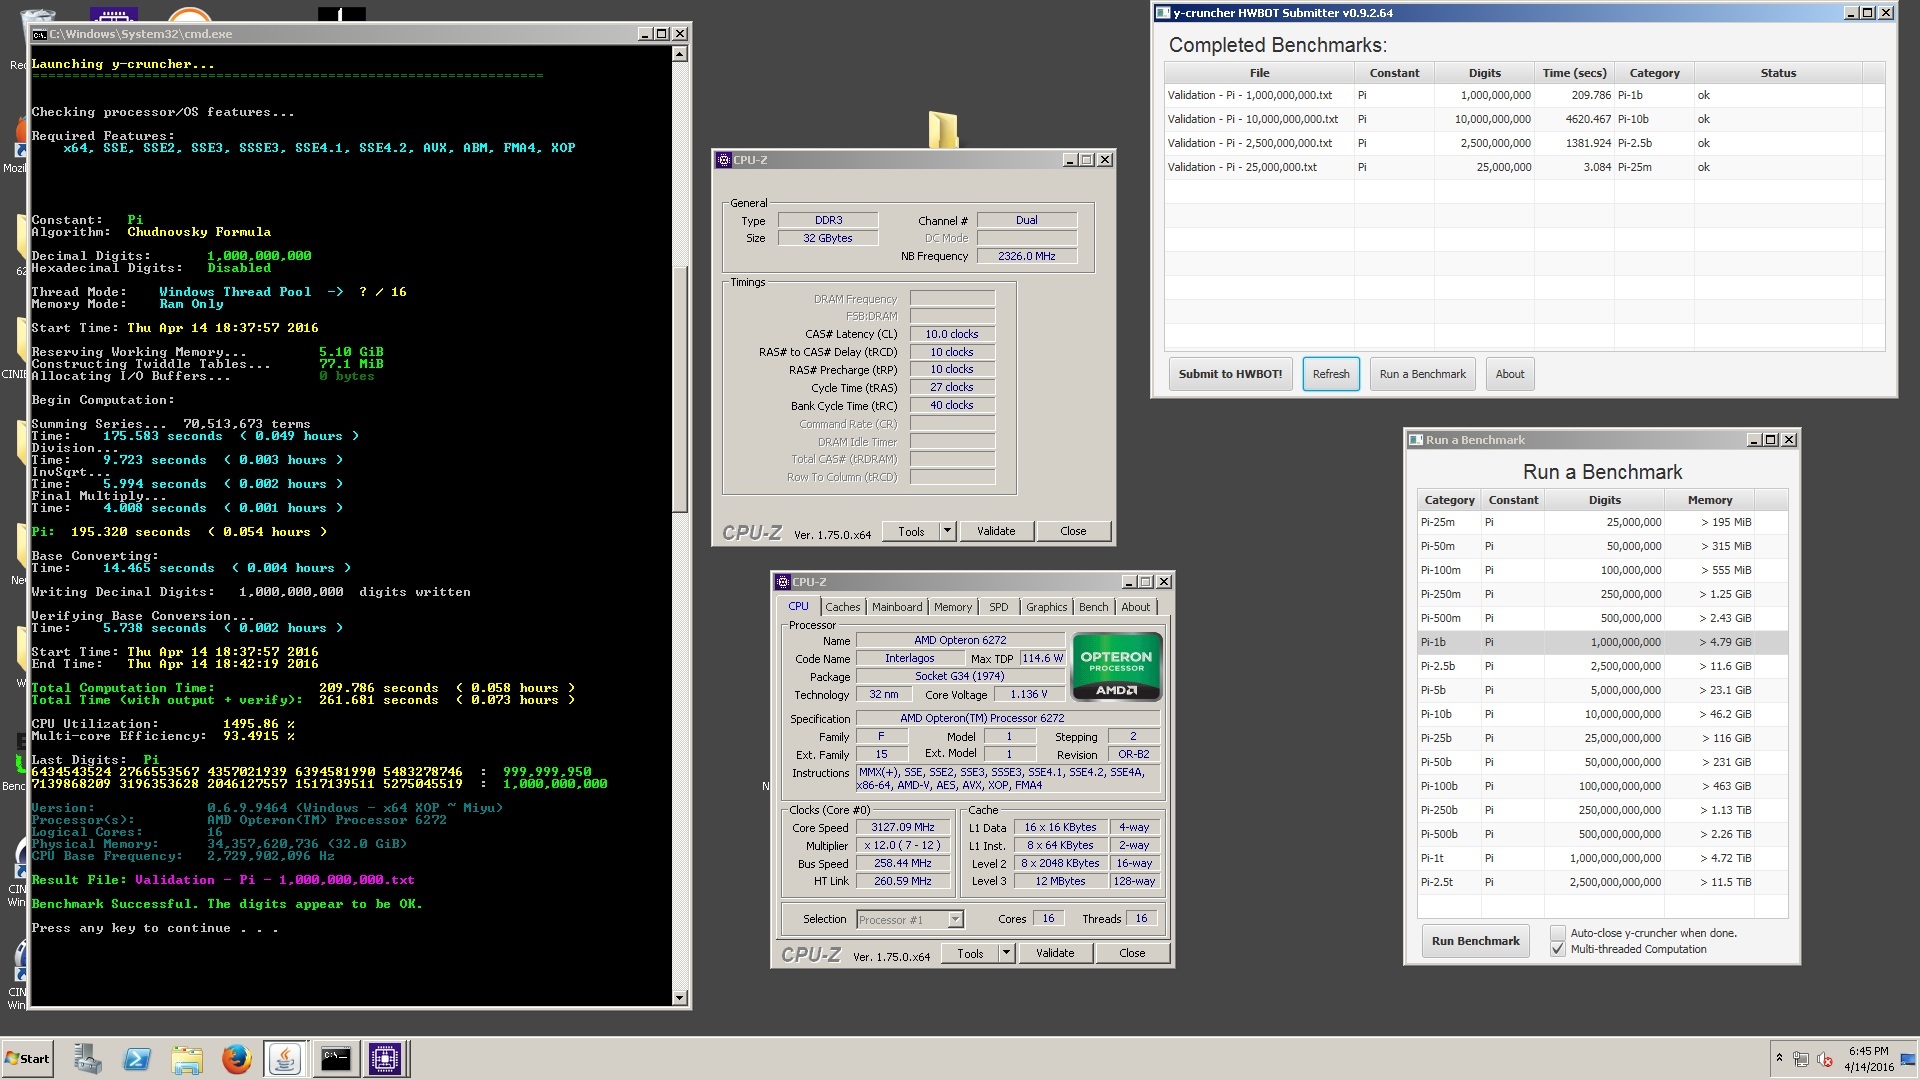Select Validation - Pi - 1,000,000,000.txt row
The image size is (1920, 1080).
1525,95
